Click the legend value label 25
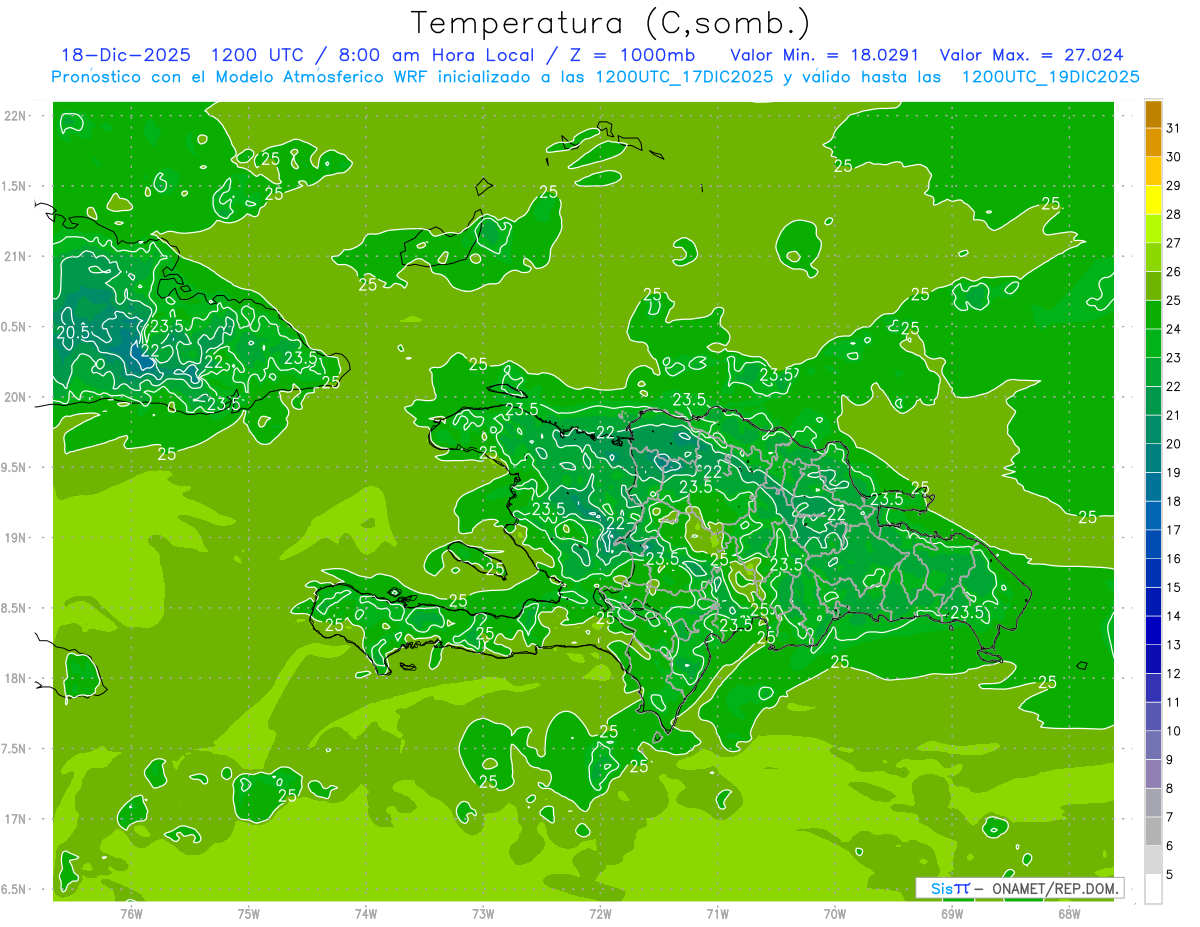This screenshot has height=927, width=1200. click(1174, 300)
